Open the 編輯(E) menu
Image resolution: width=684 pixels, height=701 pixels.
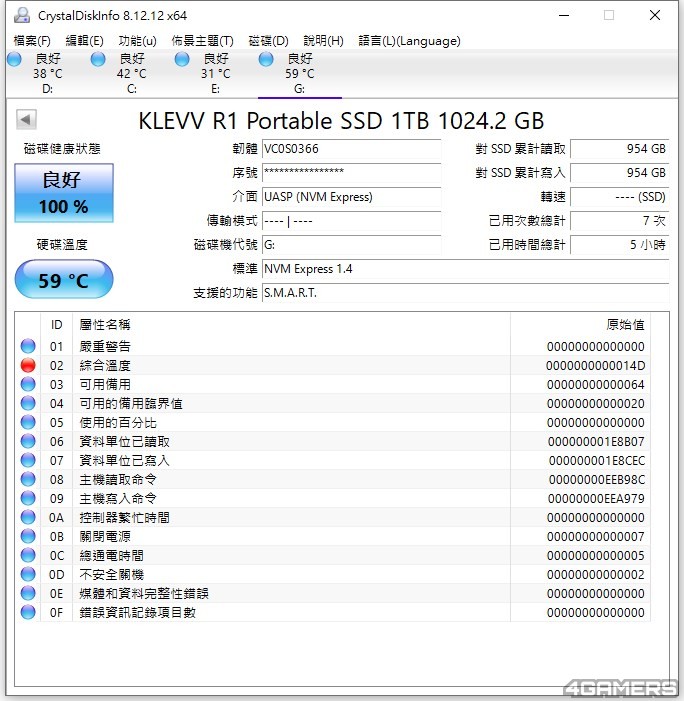click(x=84, y=41)
